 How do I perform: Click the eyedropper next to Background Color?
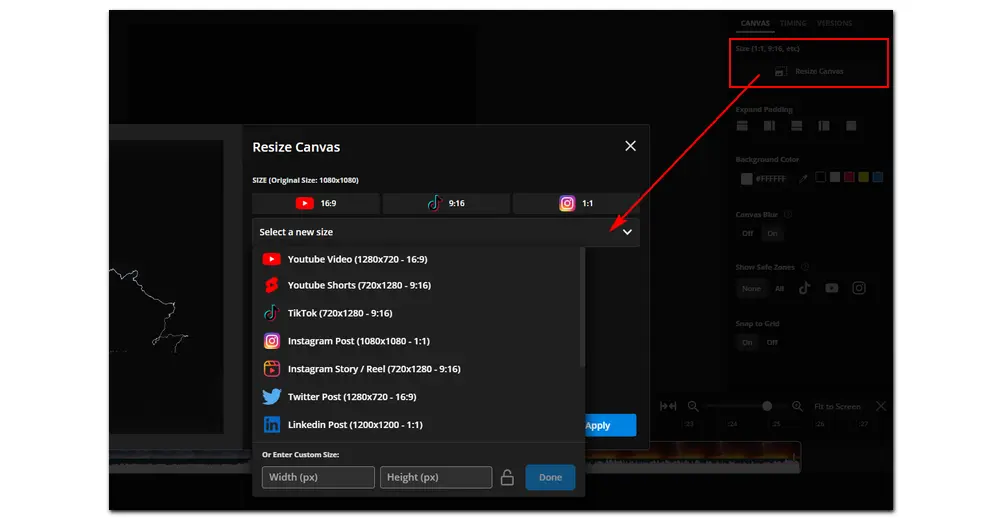pyautogui.click(x=802, y=178)
